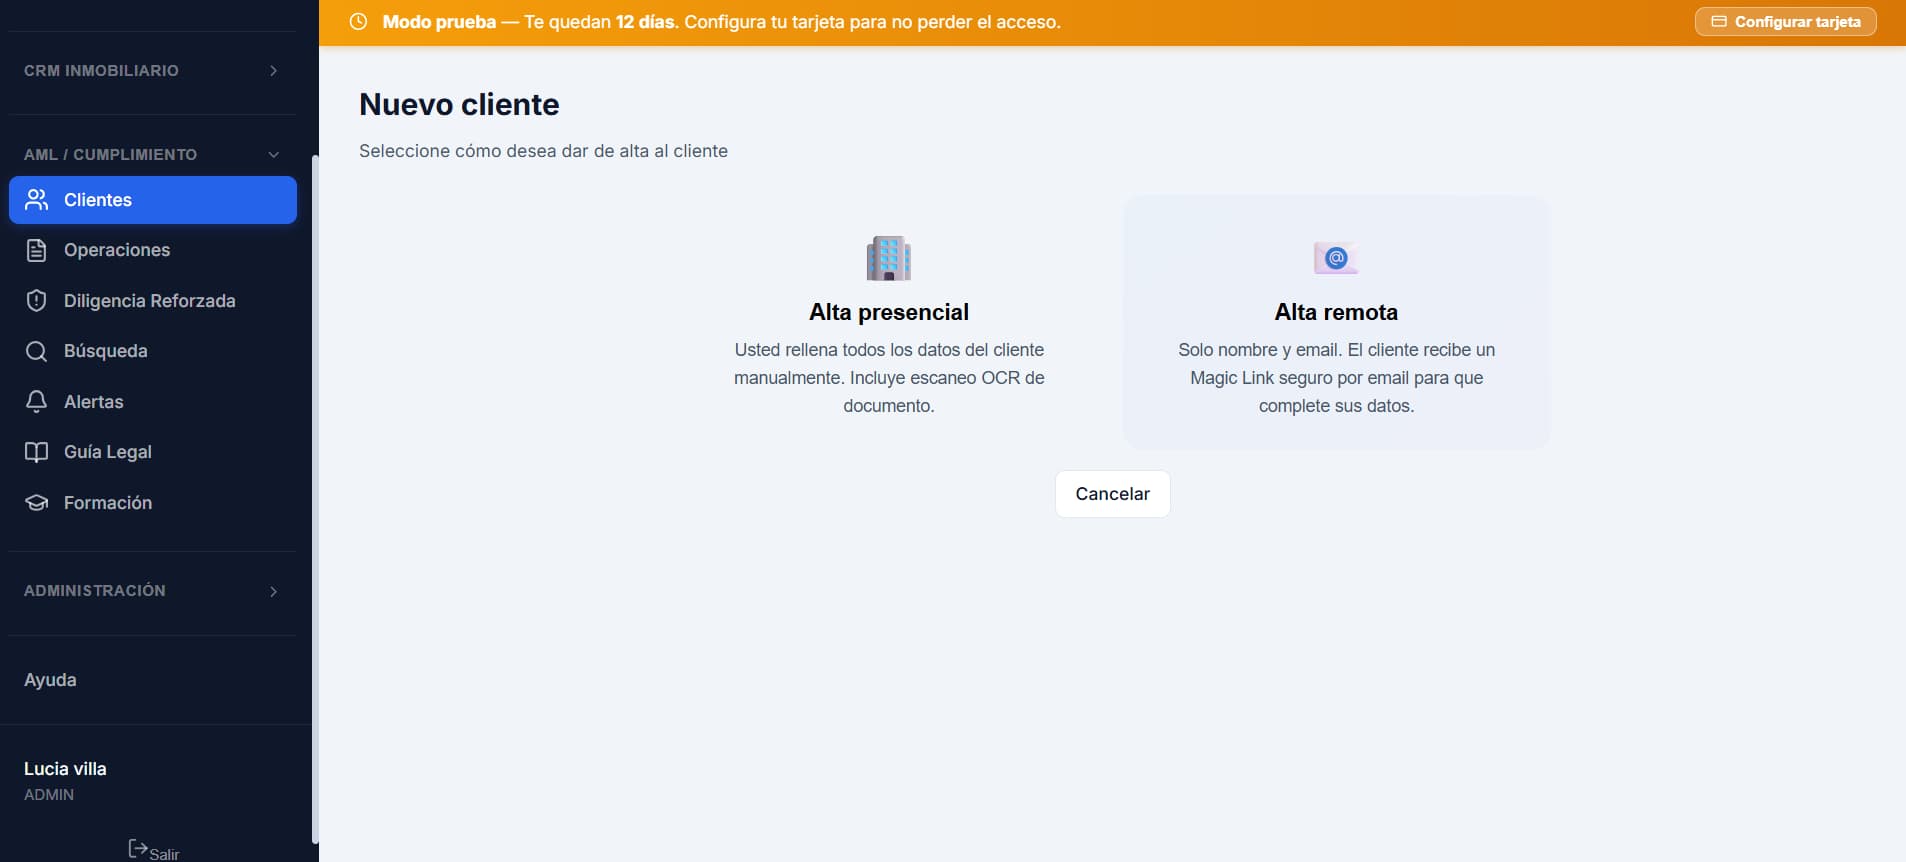The height and width of the screenshot is (862, 1906).
Task: Click the 'Modo prueba' banner text
Action: tap(439, 22)
